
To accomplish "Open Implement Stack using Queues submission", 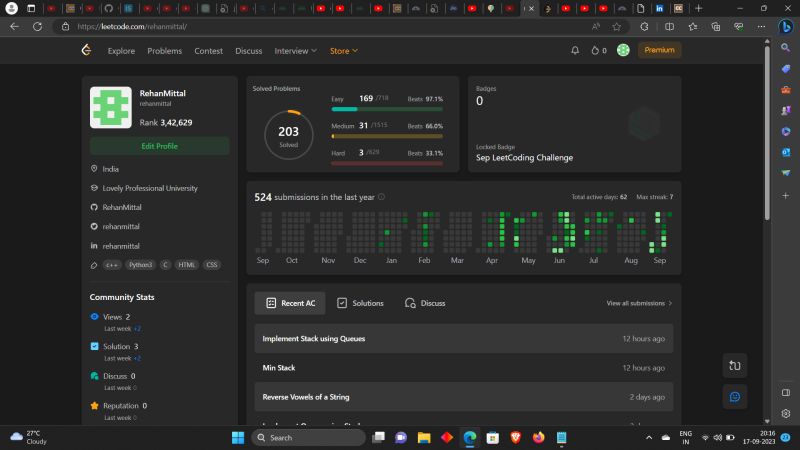I will tap(463, 339).
